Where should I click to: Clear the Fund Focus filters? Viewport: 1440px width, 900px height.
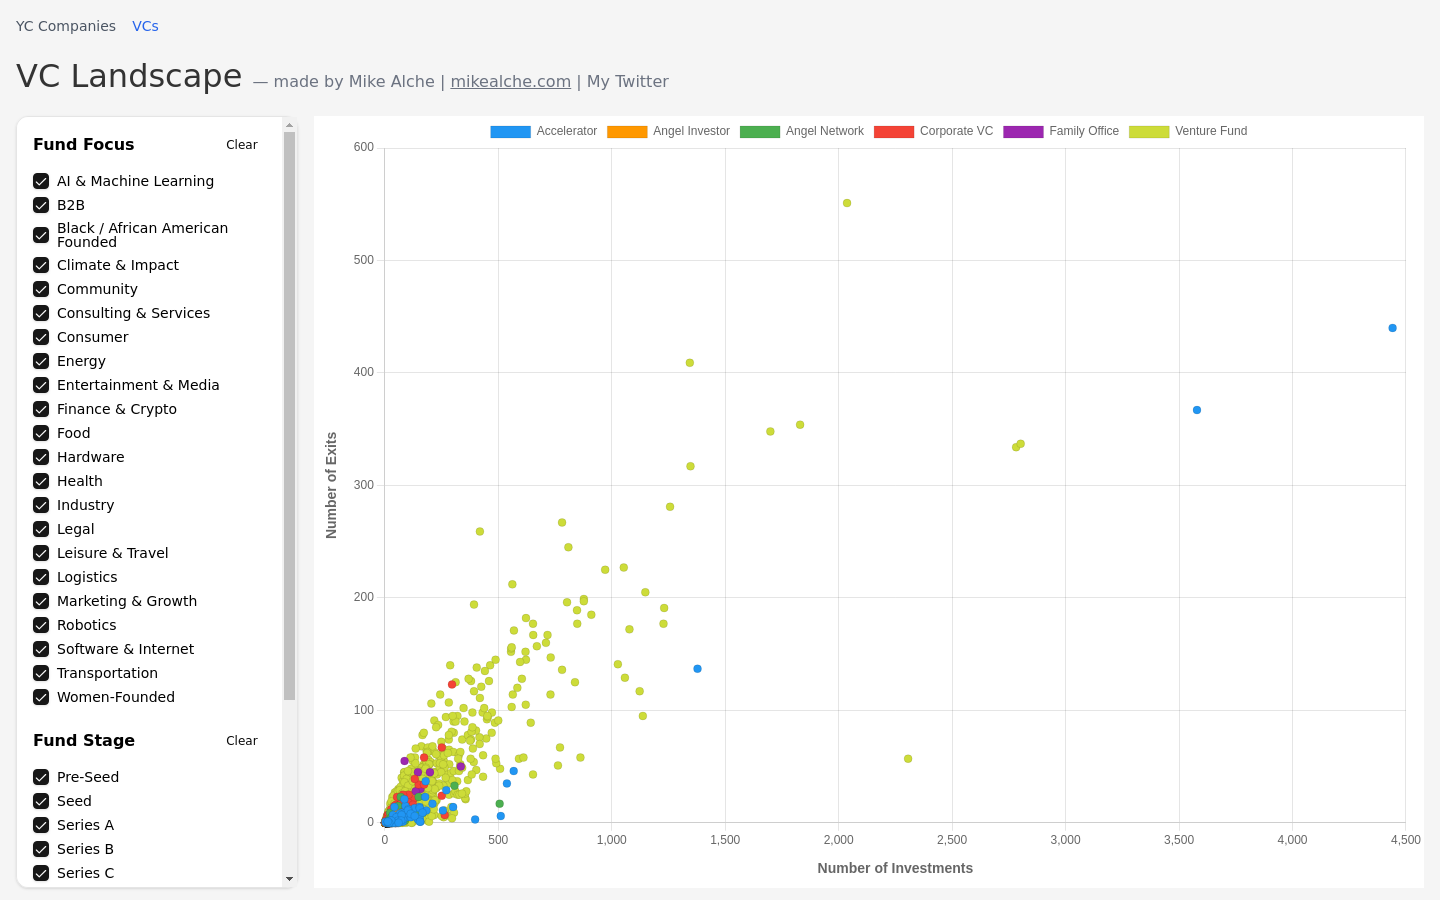pos(241,145)
